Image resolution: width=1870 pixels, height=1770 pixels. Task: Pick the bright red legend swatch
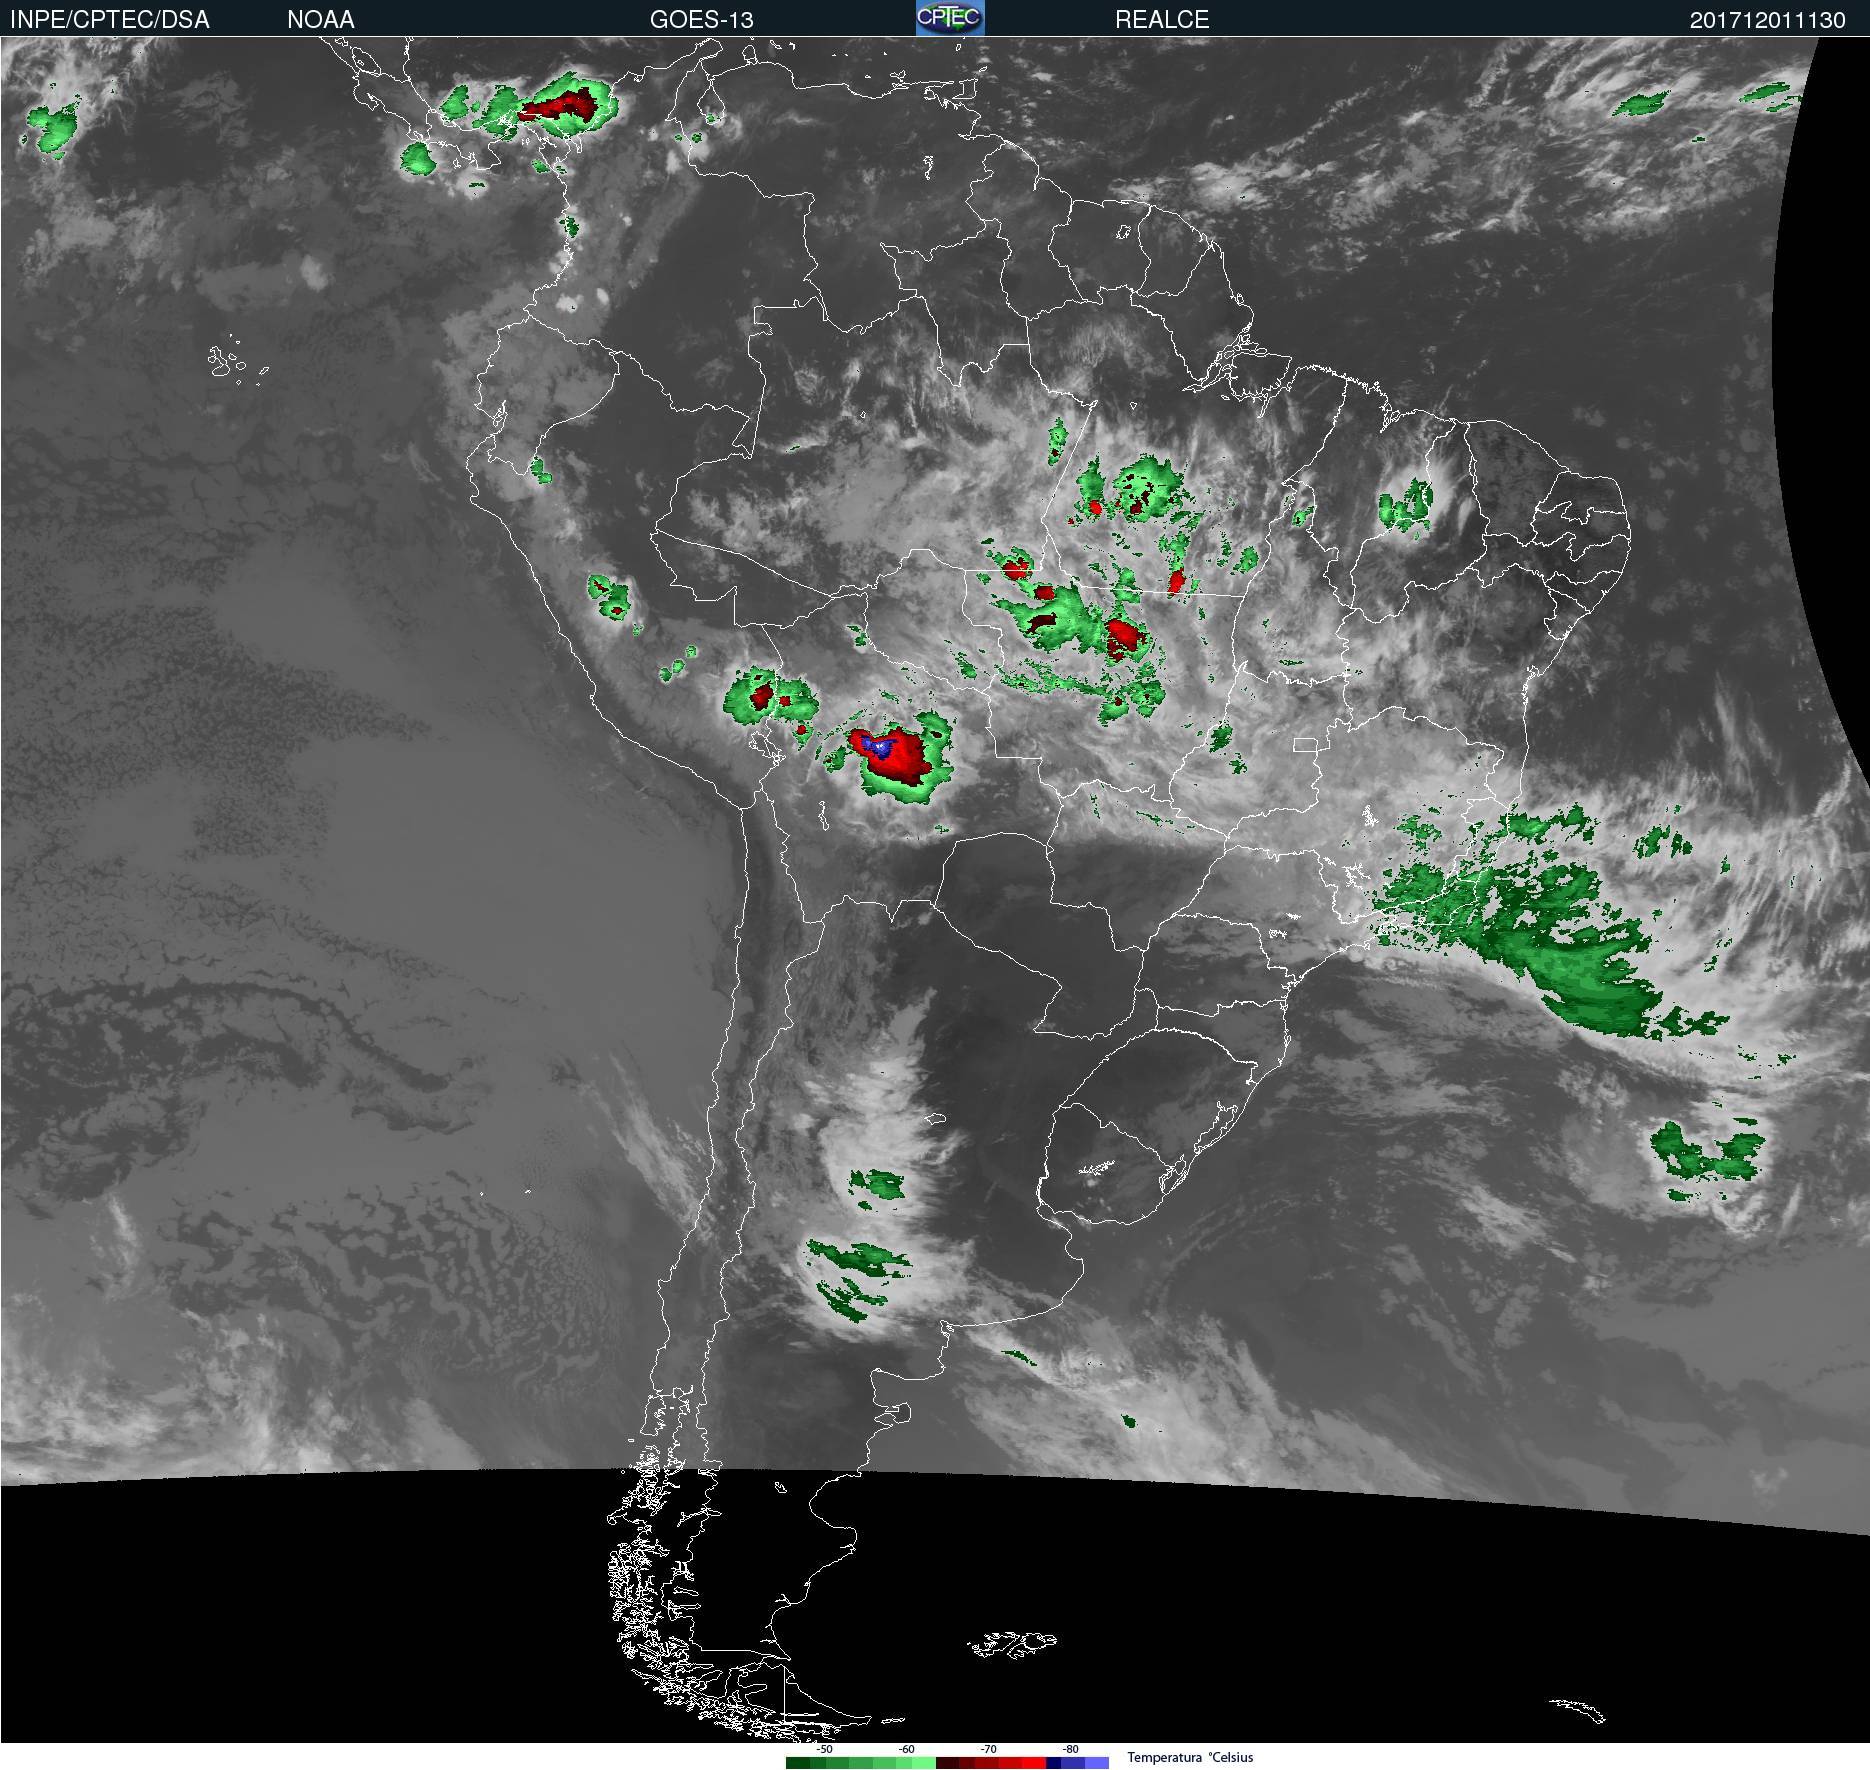1034,1763
